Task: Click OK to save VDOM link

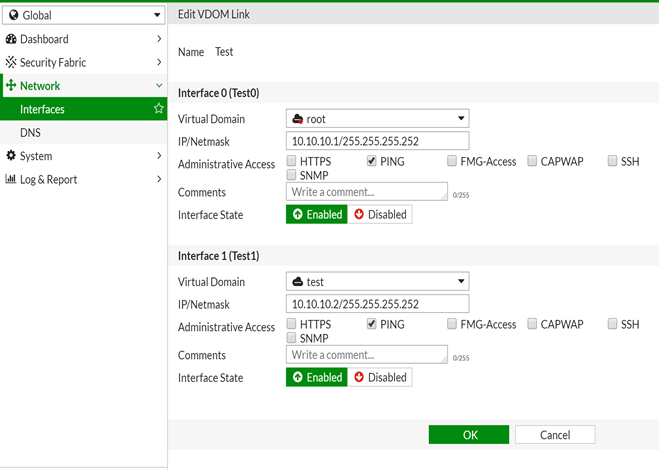Action: coord(469,435)
